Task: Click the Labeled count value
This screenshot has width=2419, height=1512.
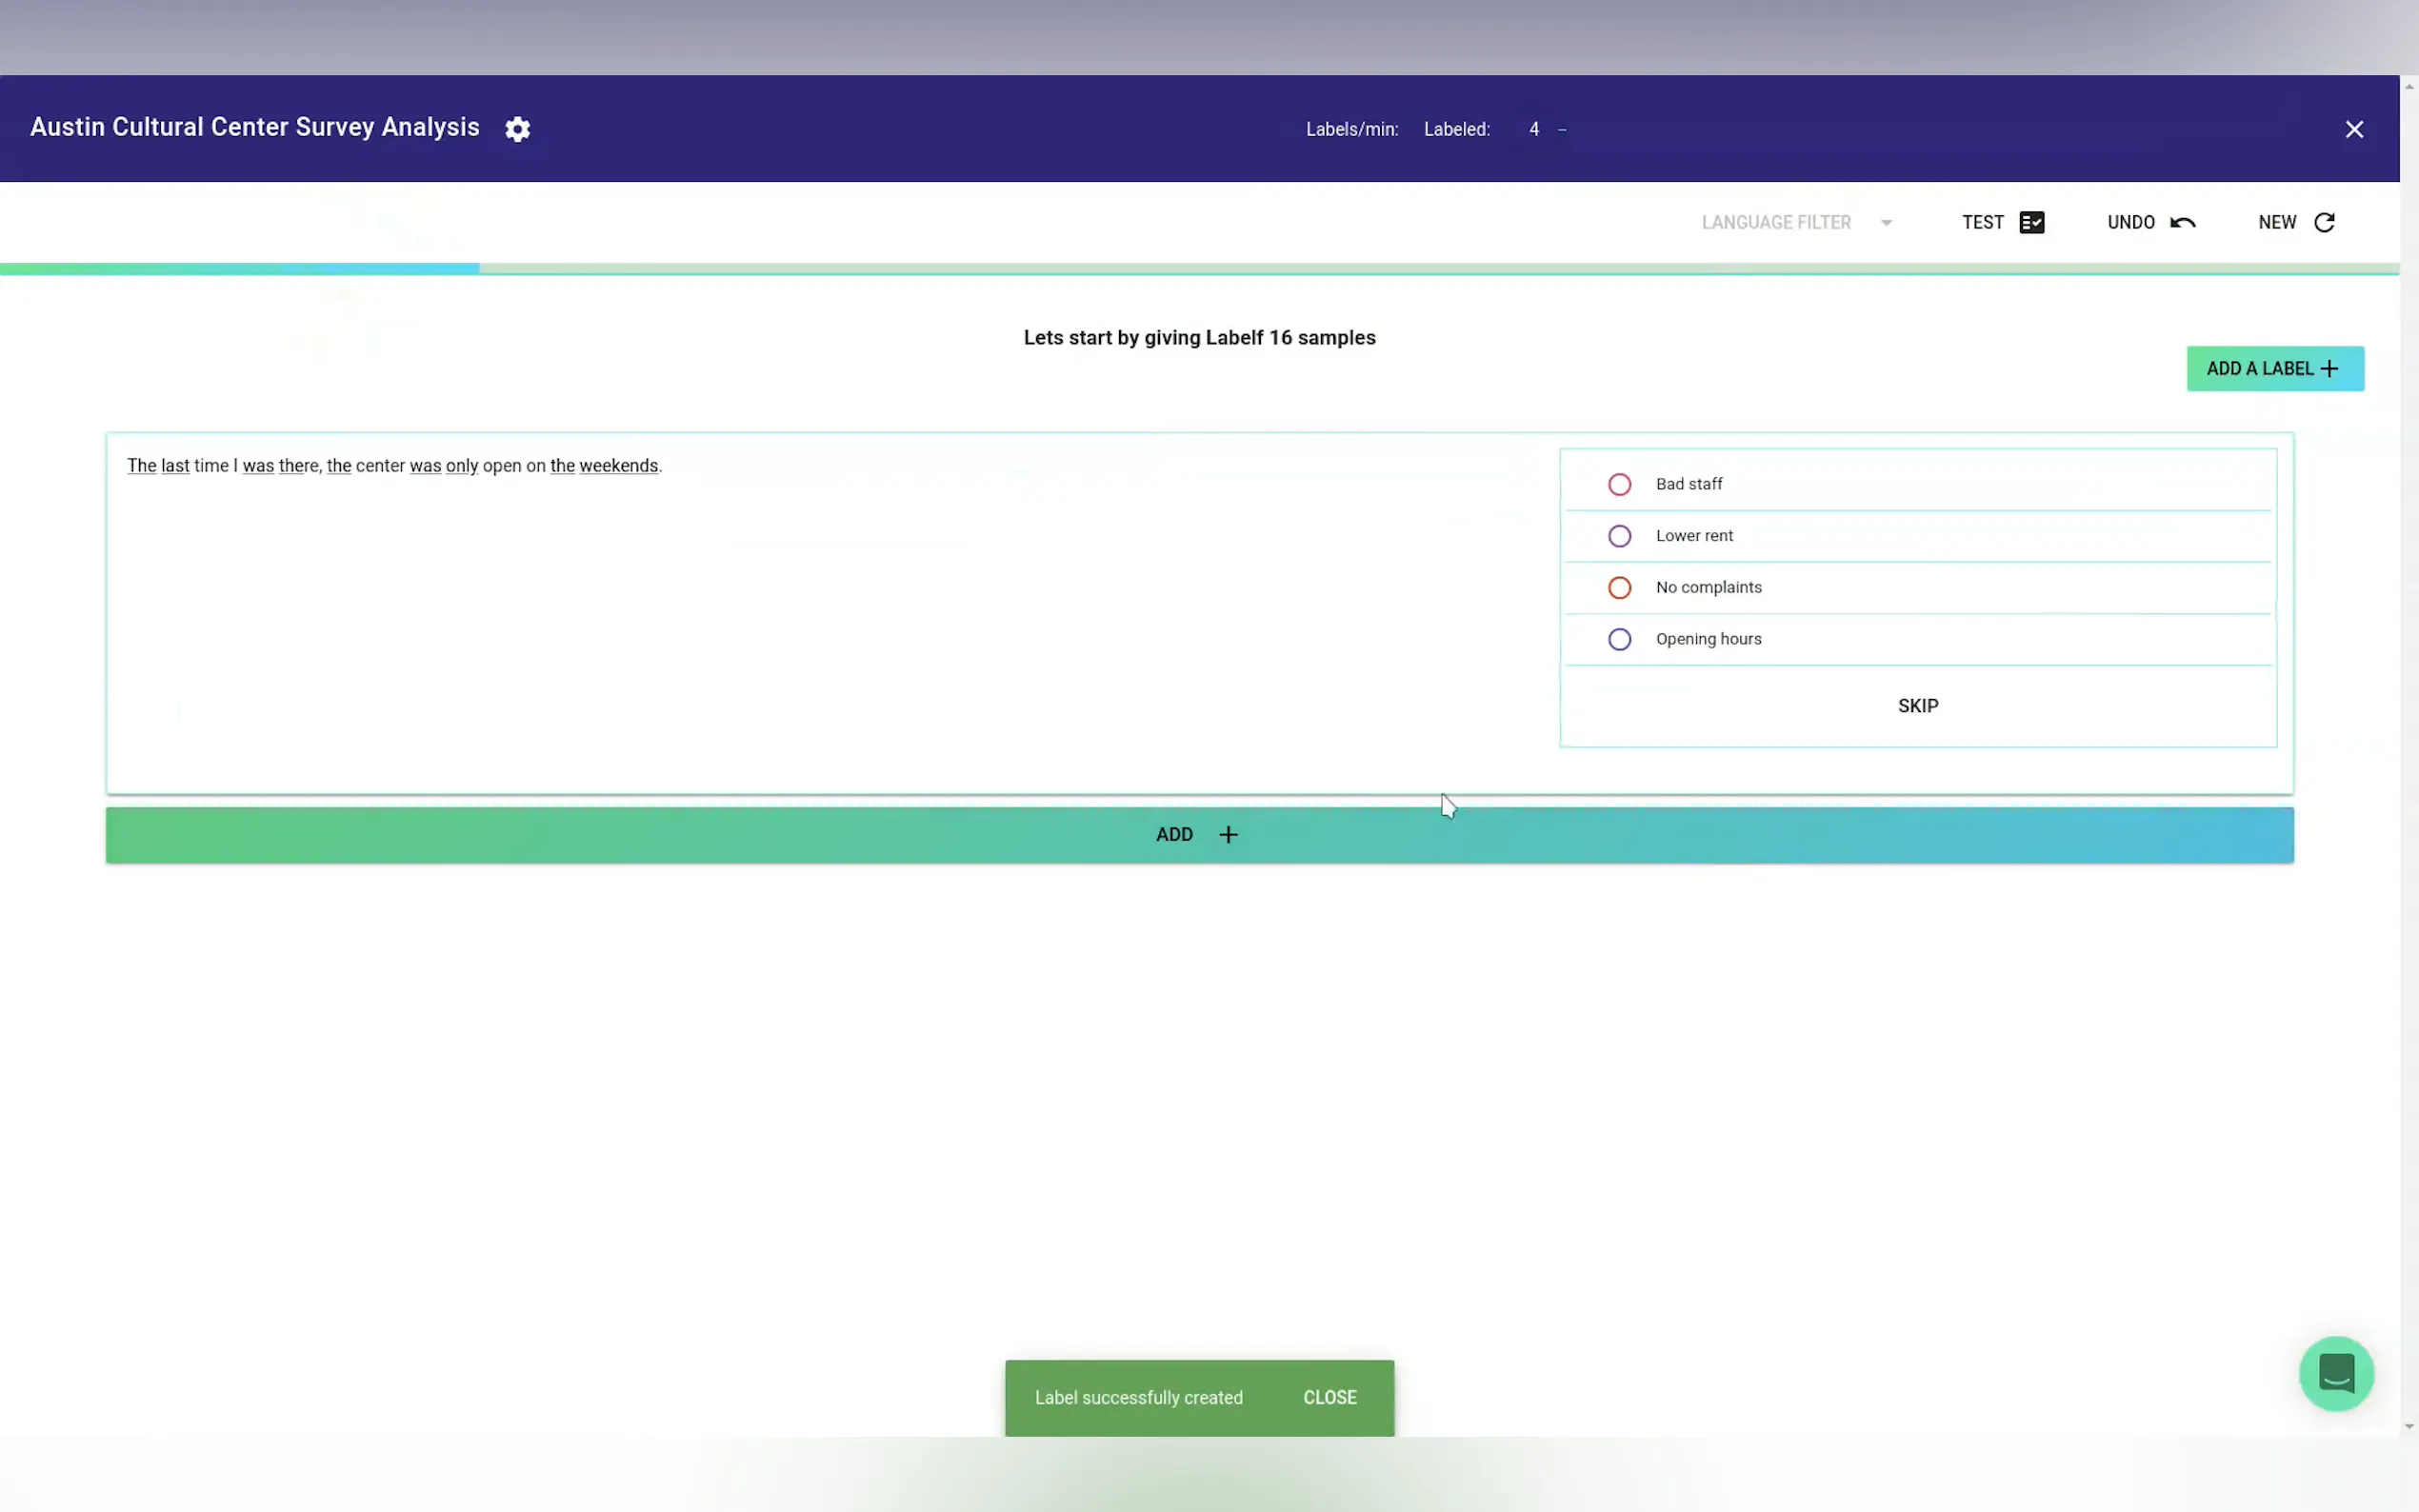Action: point(1533,129)
